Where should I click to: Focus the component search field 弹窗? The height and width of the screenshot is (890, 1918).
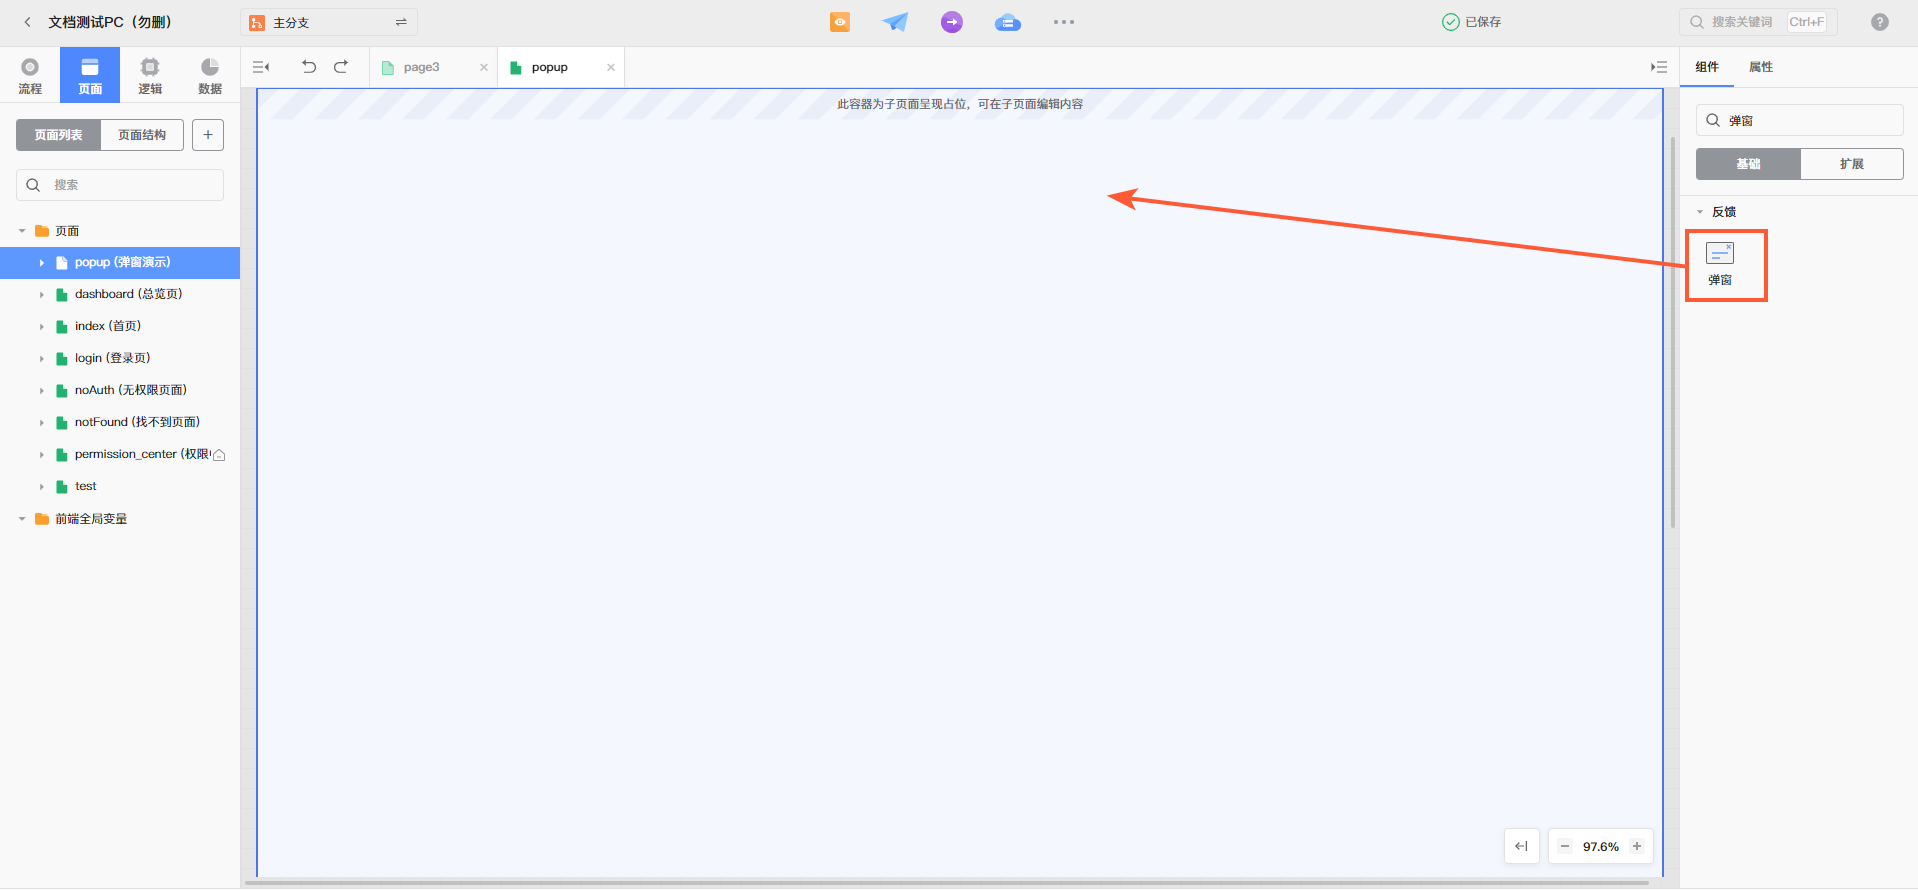tap(1800, 120)
